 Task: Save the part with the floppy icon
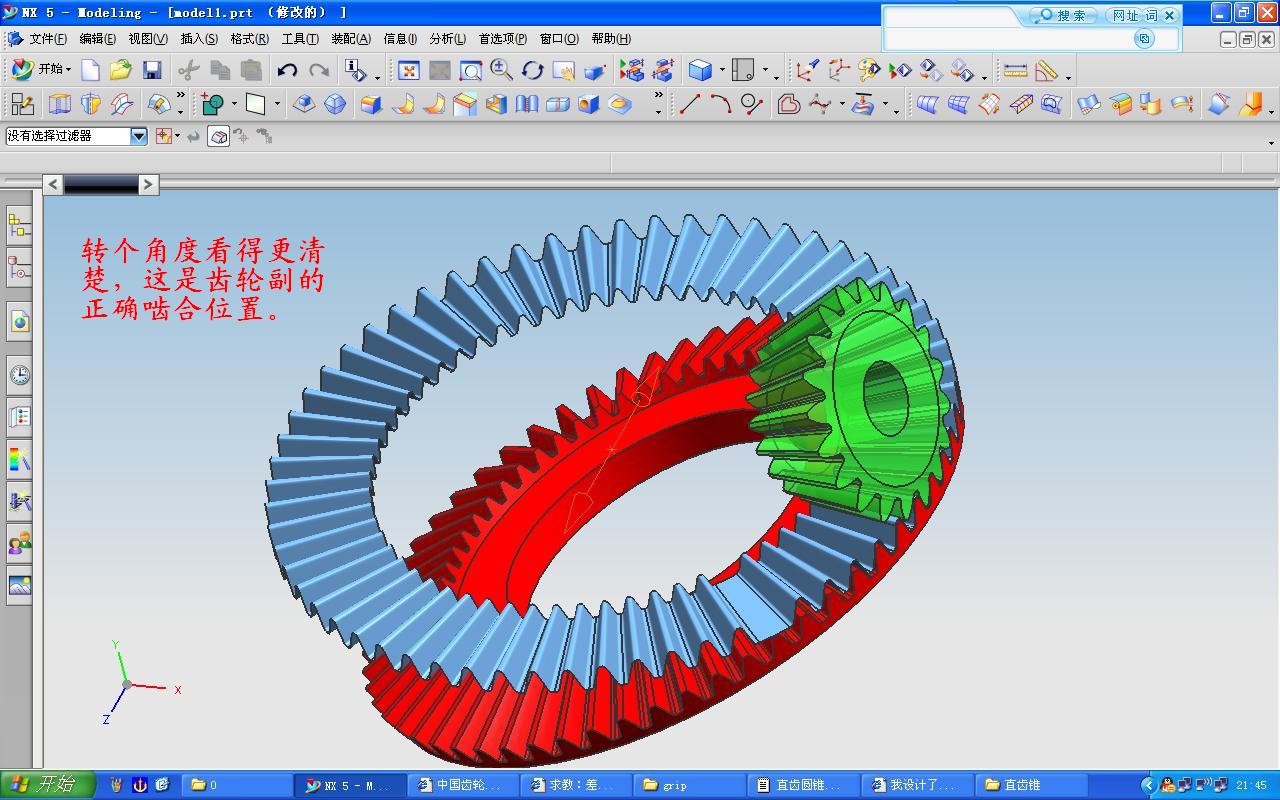(x=152, y=70)
